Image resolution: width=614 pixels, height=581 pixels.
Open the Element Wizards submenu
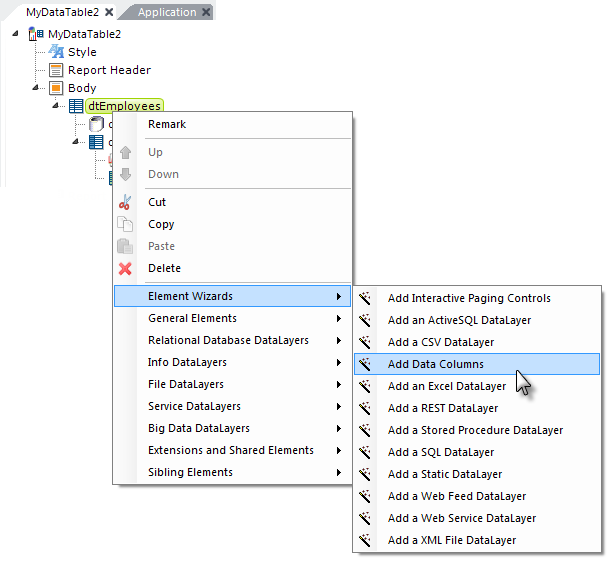[232, 296]
